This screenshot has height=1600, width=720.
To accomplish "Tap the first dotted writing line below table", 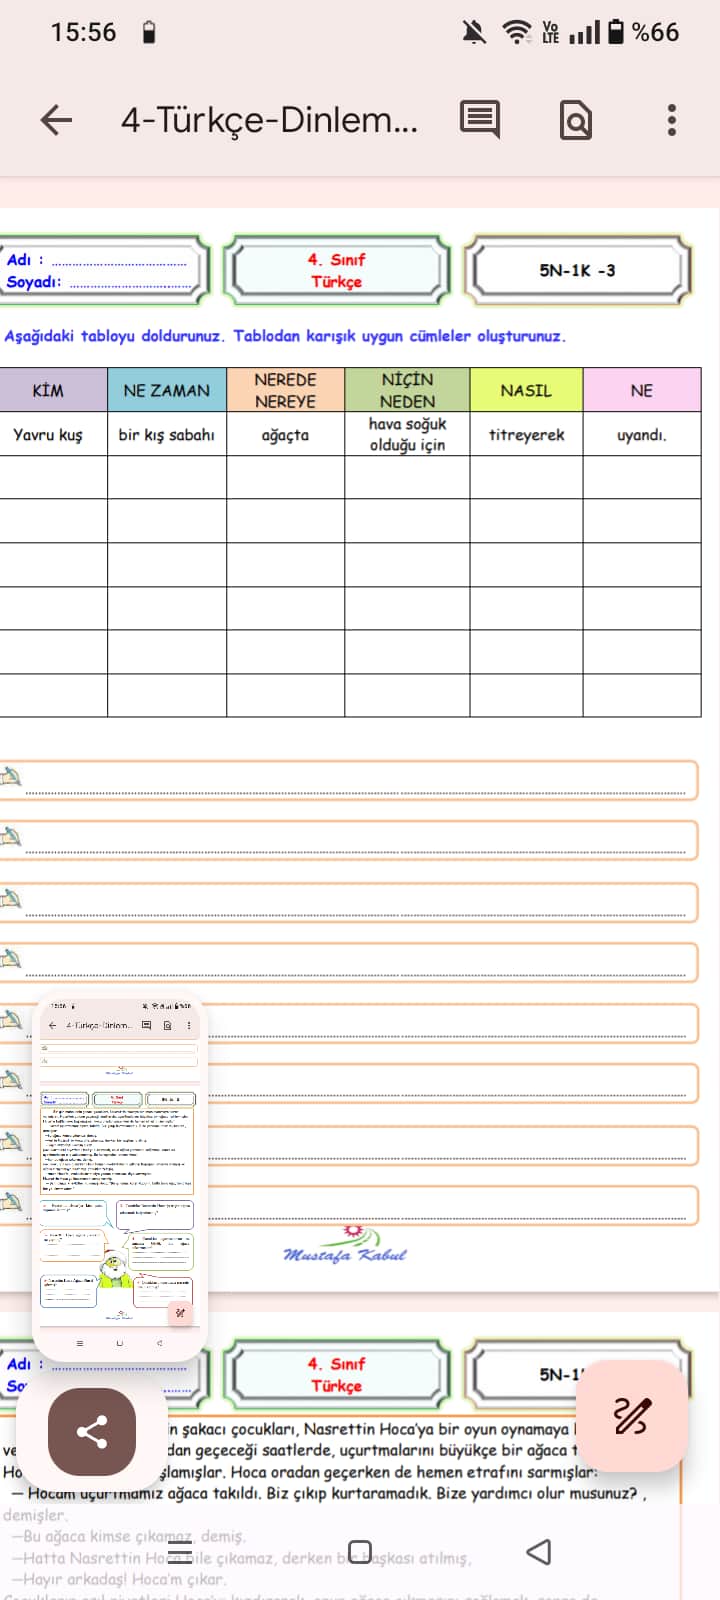I will [355, 780].
